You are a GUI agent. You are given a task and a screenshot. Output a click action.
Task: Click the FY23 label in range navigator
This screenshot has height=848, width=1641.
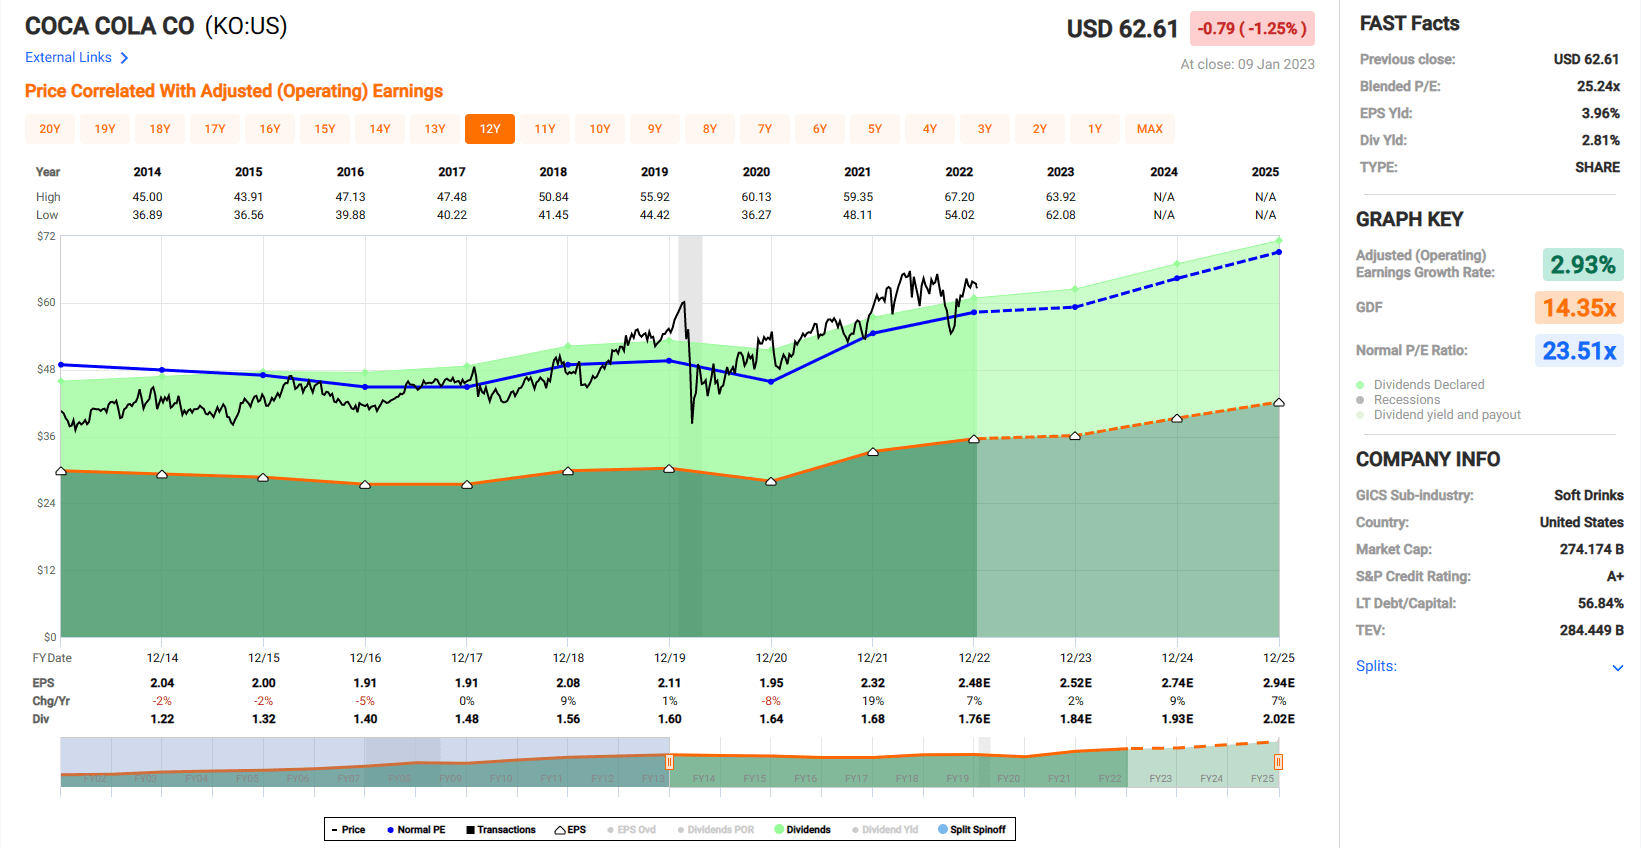[x=1161, y=778]
